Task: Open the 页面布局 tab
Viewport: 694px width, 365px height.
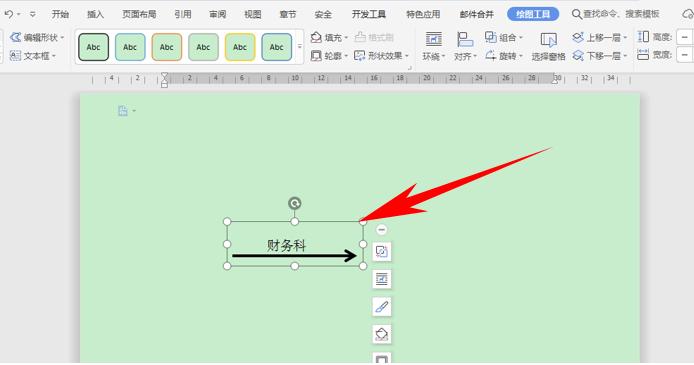Action: point(139,14)
